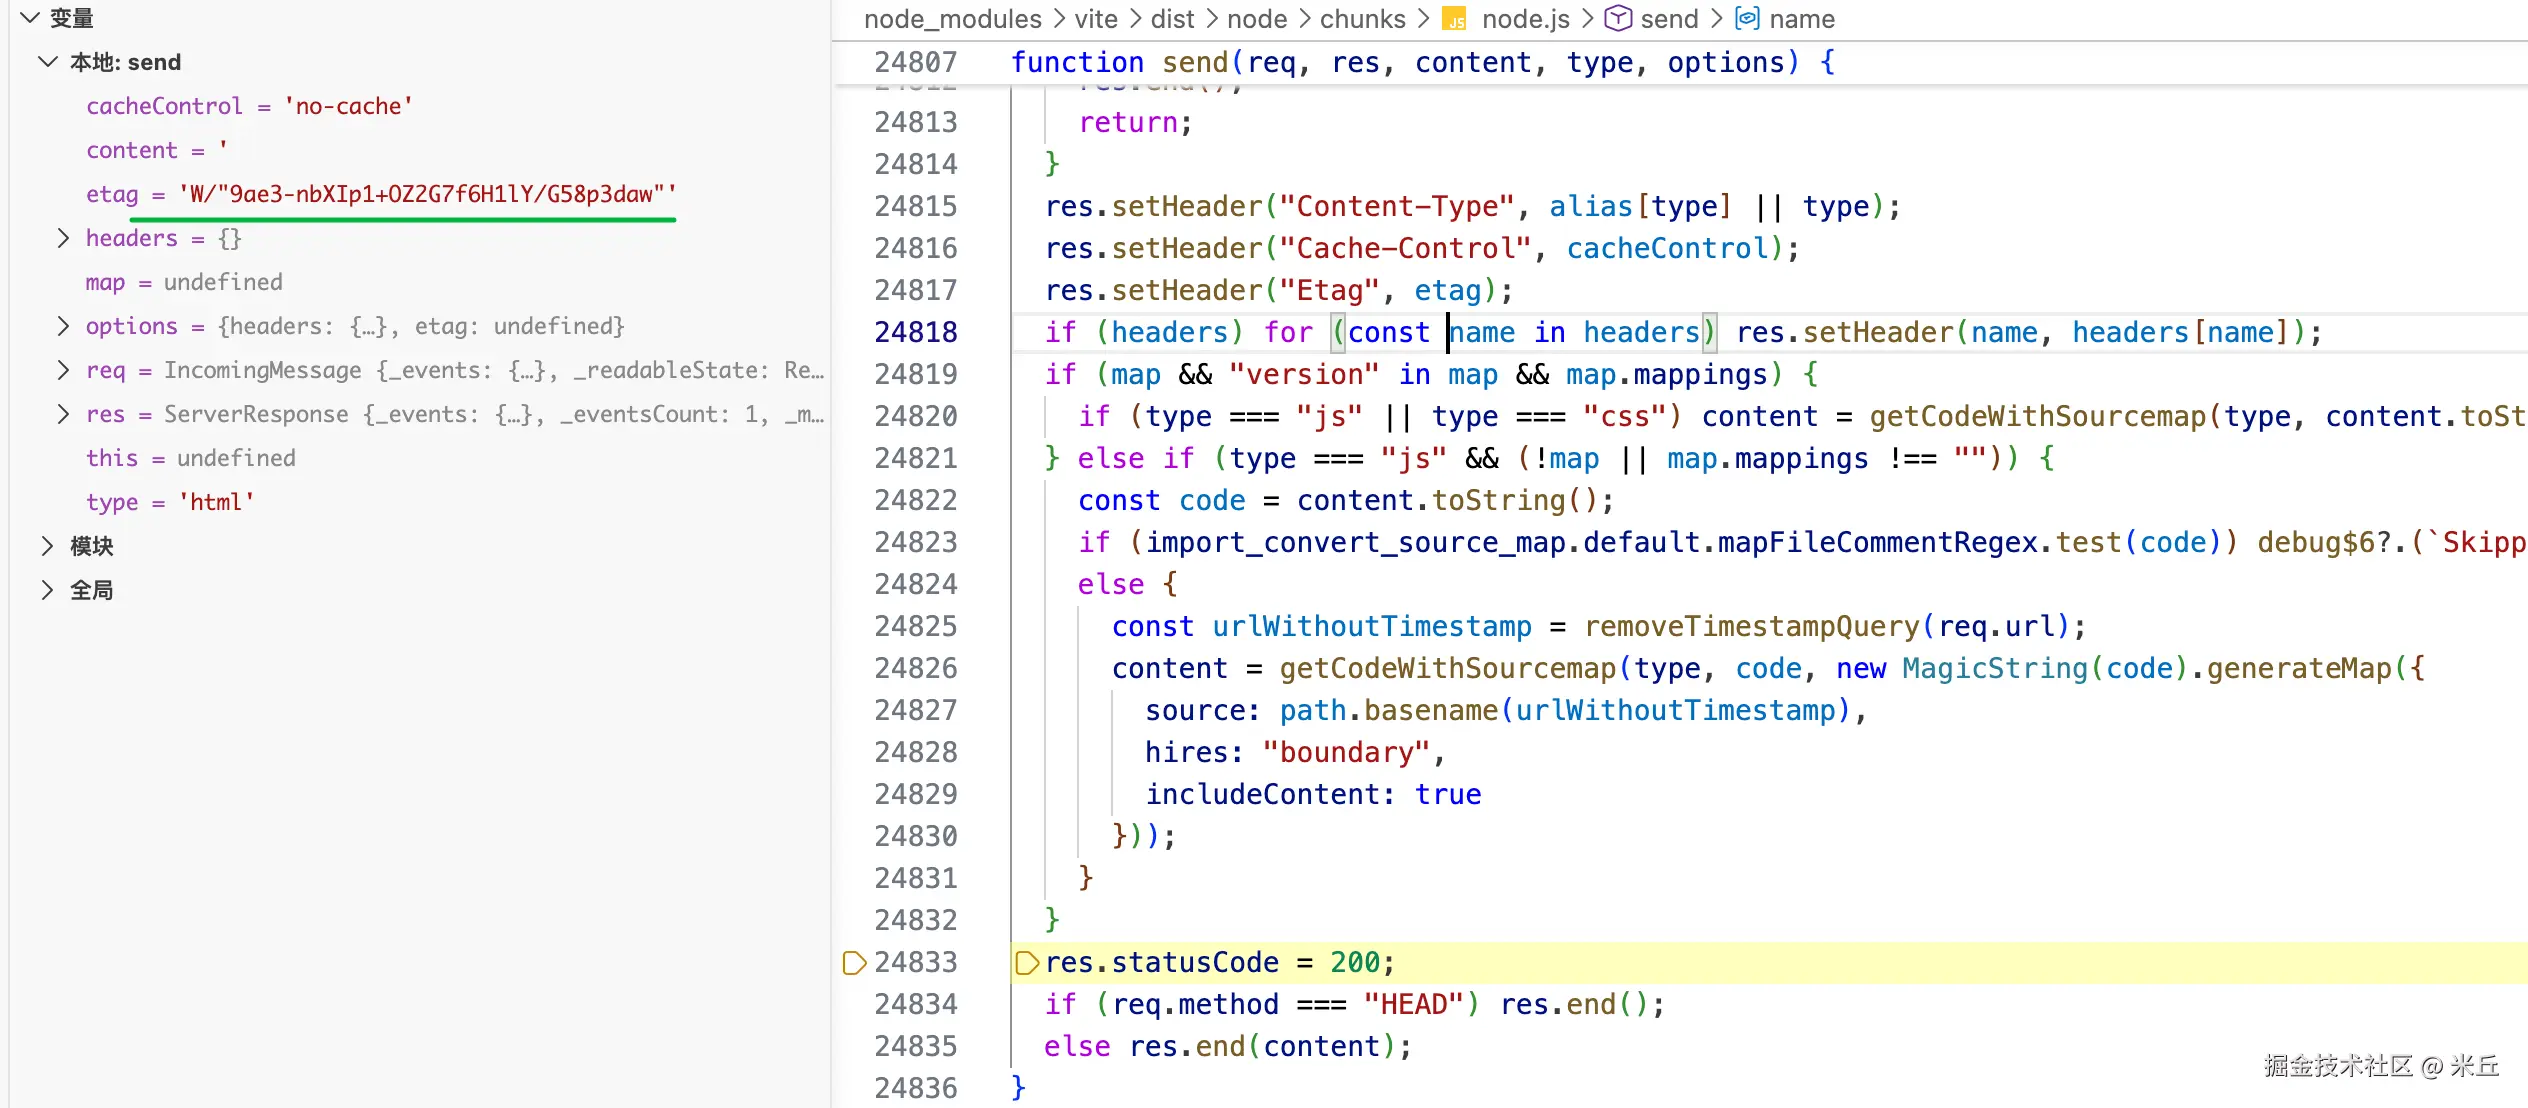Viewport: 2528px width, 1108px height.
Task: Open the chunks breadcrumb segment
Action: click(1362, 19)
